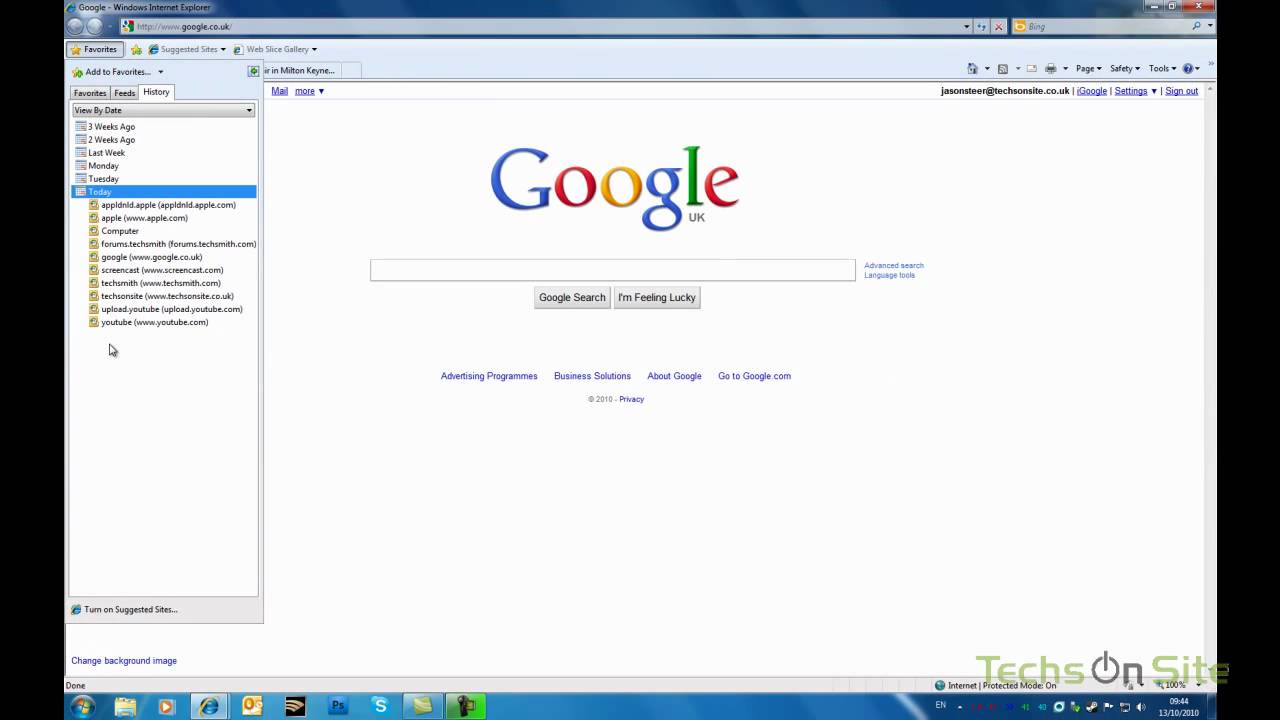Expand the address bar URL dropdown
The image size is (1280, 720).
point(967,27)
